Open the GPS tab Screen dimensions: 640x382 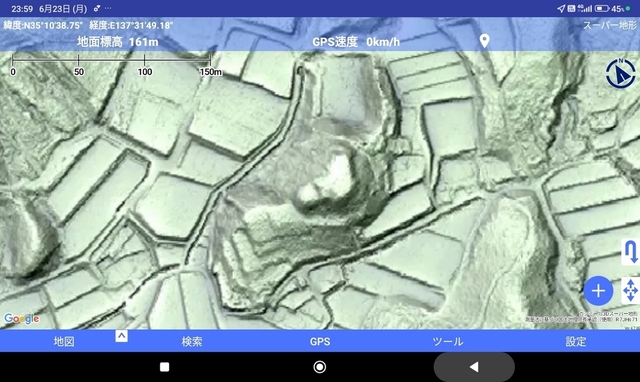(320, 342)
